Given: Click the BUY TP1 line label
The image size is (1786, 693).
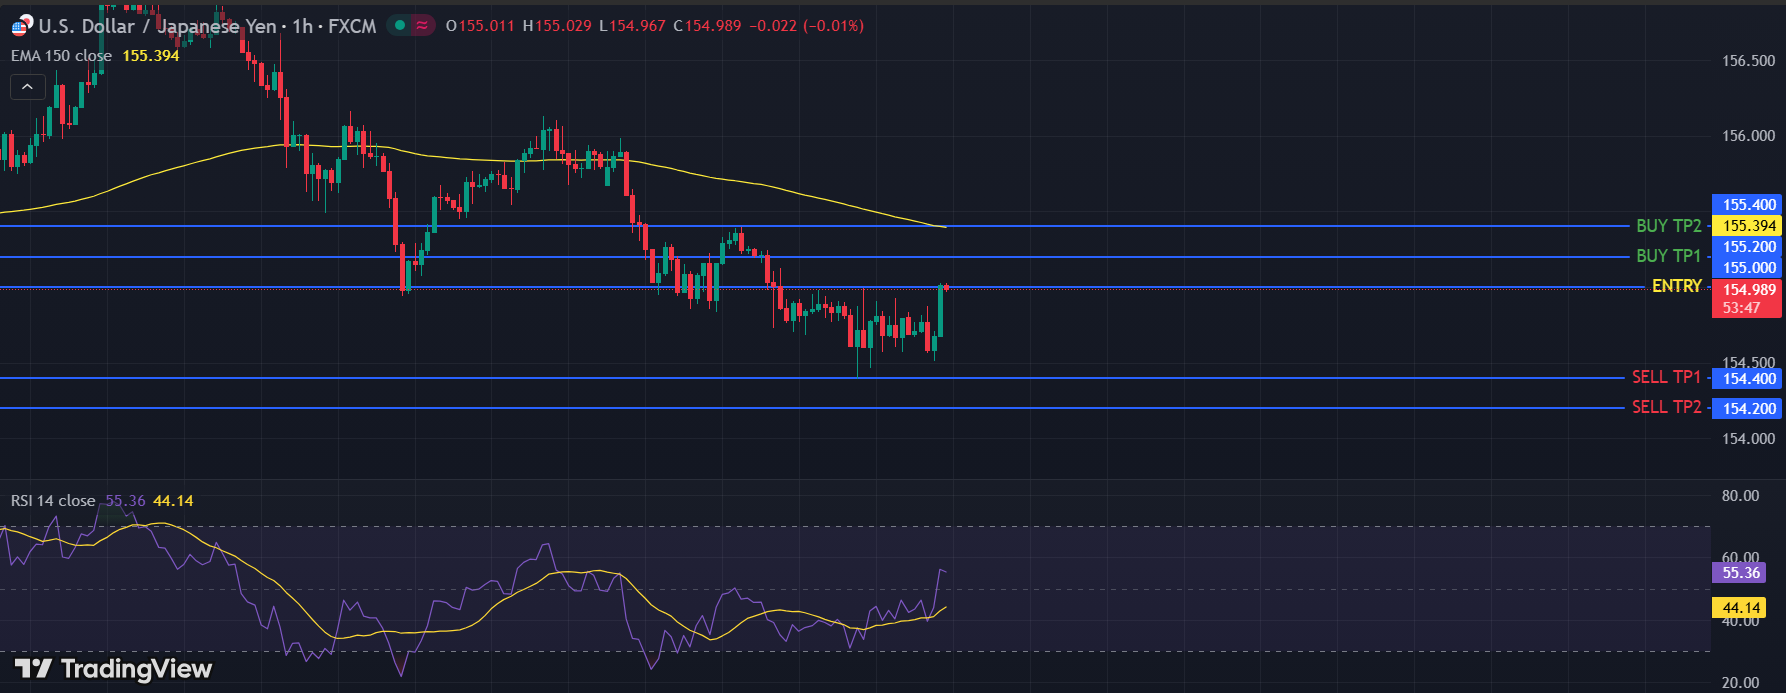Looking at the screenshot, I should coord(1668,256).
